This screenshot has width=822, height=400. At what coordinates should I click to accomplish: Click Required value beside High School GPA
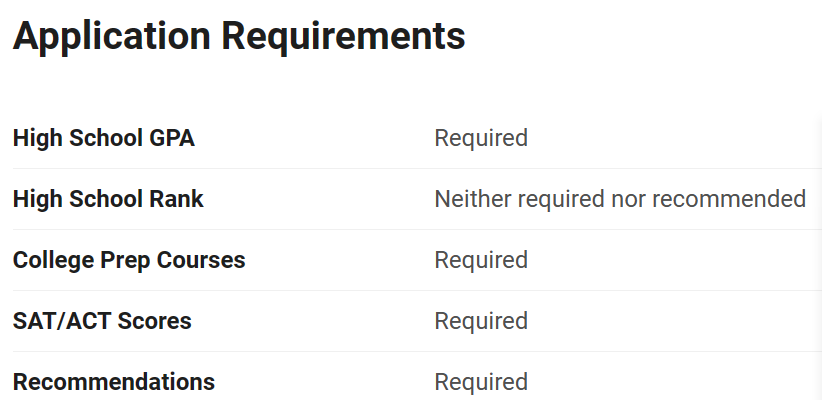tap(481, 138)
